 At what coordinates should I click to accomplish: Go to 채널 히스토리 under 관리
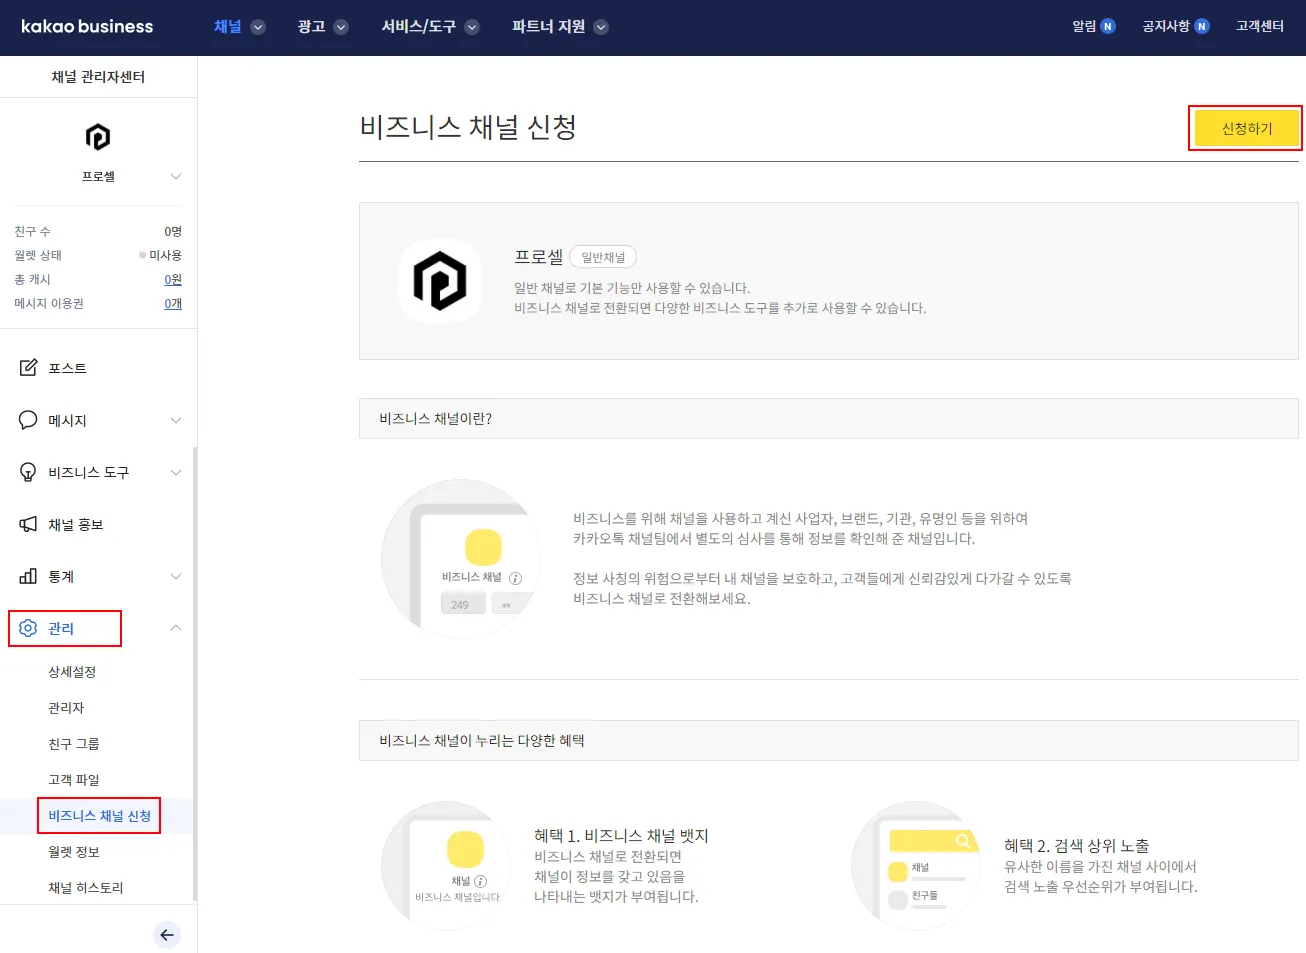click(86, 888)
